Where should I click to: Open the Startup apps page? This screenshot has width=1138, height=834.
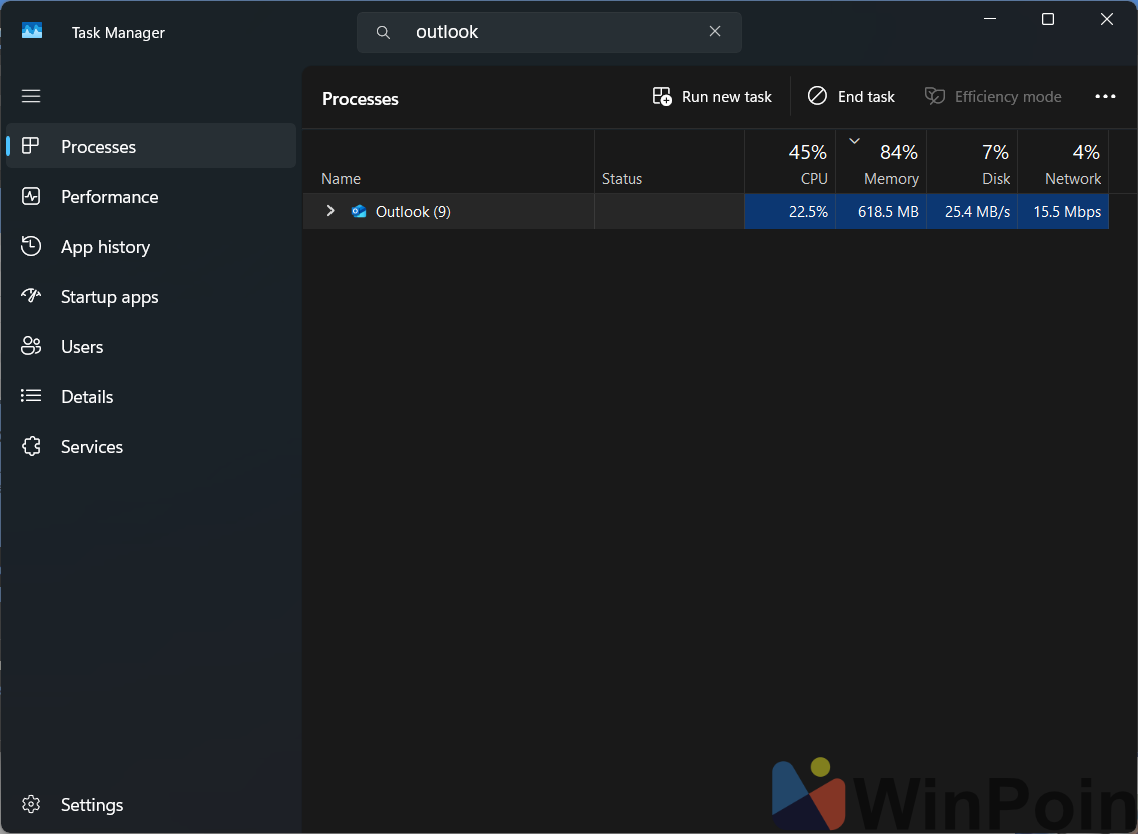[x=151, y=296]
